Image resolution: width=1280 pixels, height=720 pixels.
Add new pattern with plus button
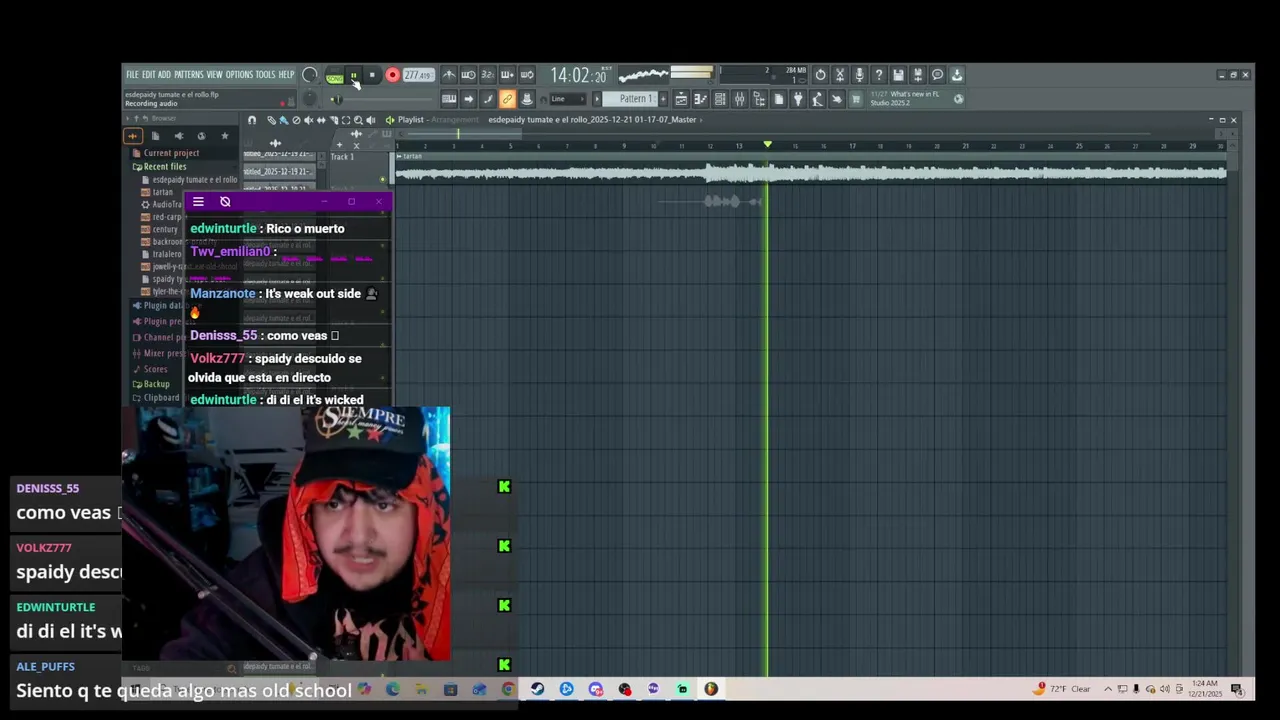point(663,99)
